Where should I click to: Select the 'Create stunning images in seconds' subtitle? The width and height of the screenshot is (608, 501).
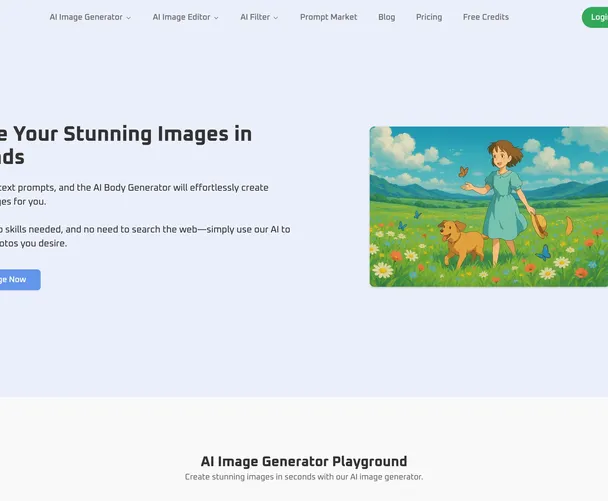304,477
